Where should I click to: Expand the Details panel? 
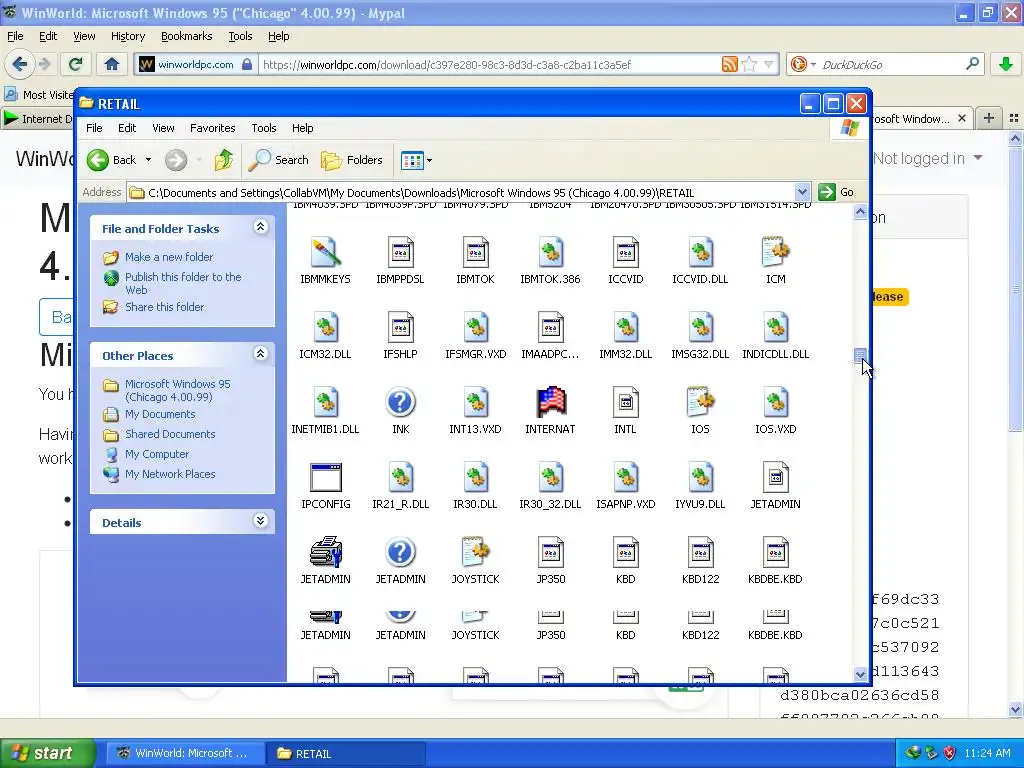pyautogui.click(x=260, y=521)
